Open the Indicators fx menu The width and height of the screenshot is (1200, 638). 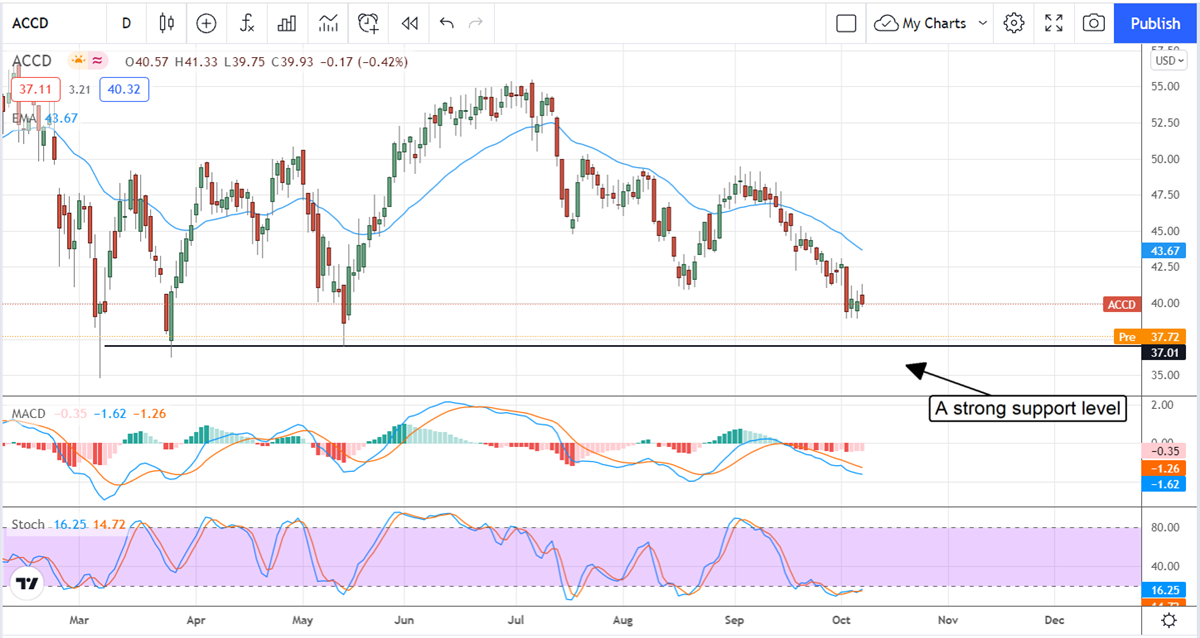pyautogui.click(x=246, y=22)
